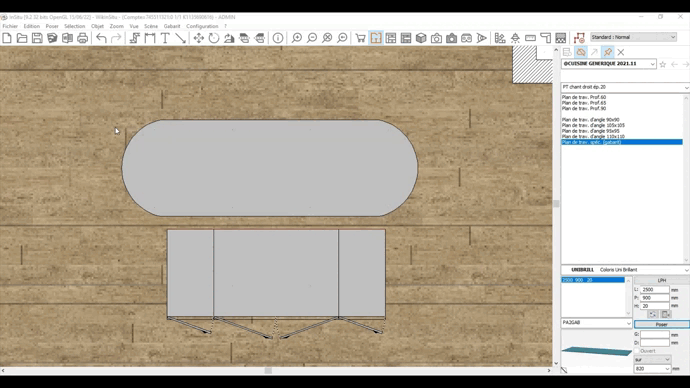Open the PAJGAB dropdown

click(597, 323)
